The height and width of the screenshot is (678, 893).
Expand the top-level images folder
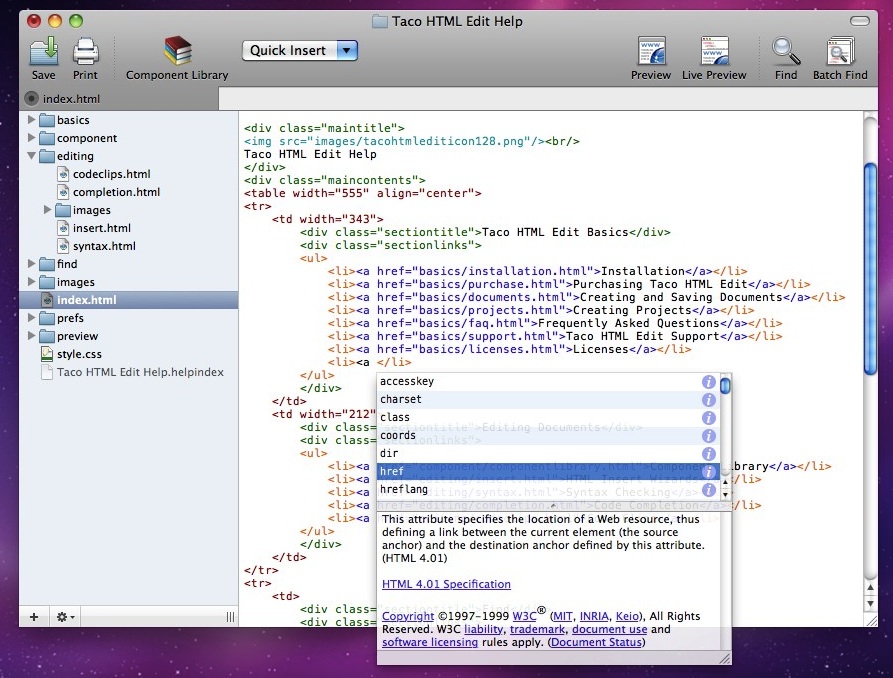click(31, 281)
